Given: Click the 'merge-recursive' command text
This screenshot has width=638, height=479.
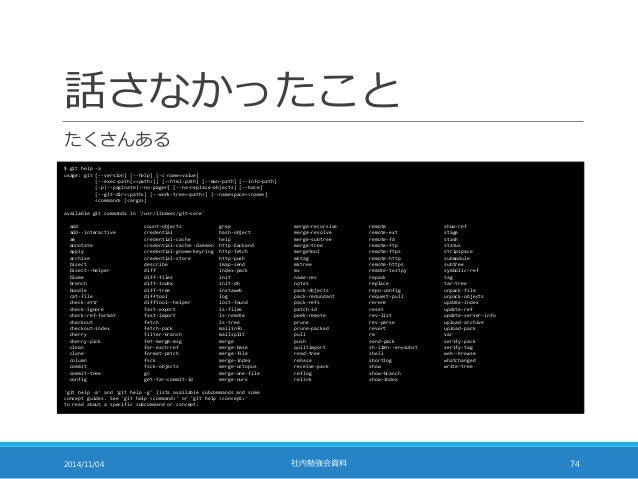Looking at the screenshot, I should pos(315,227).
